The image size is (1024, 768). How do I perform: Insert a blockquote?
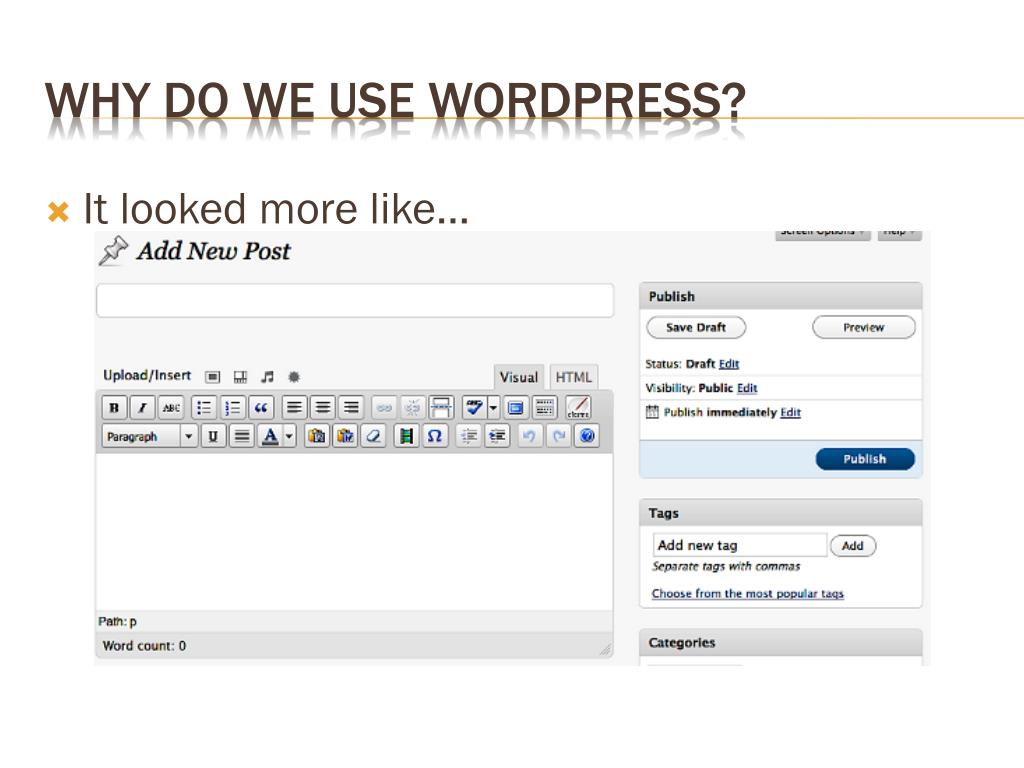coord(261,408)
